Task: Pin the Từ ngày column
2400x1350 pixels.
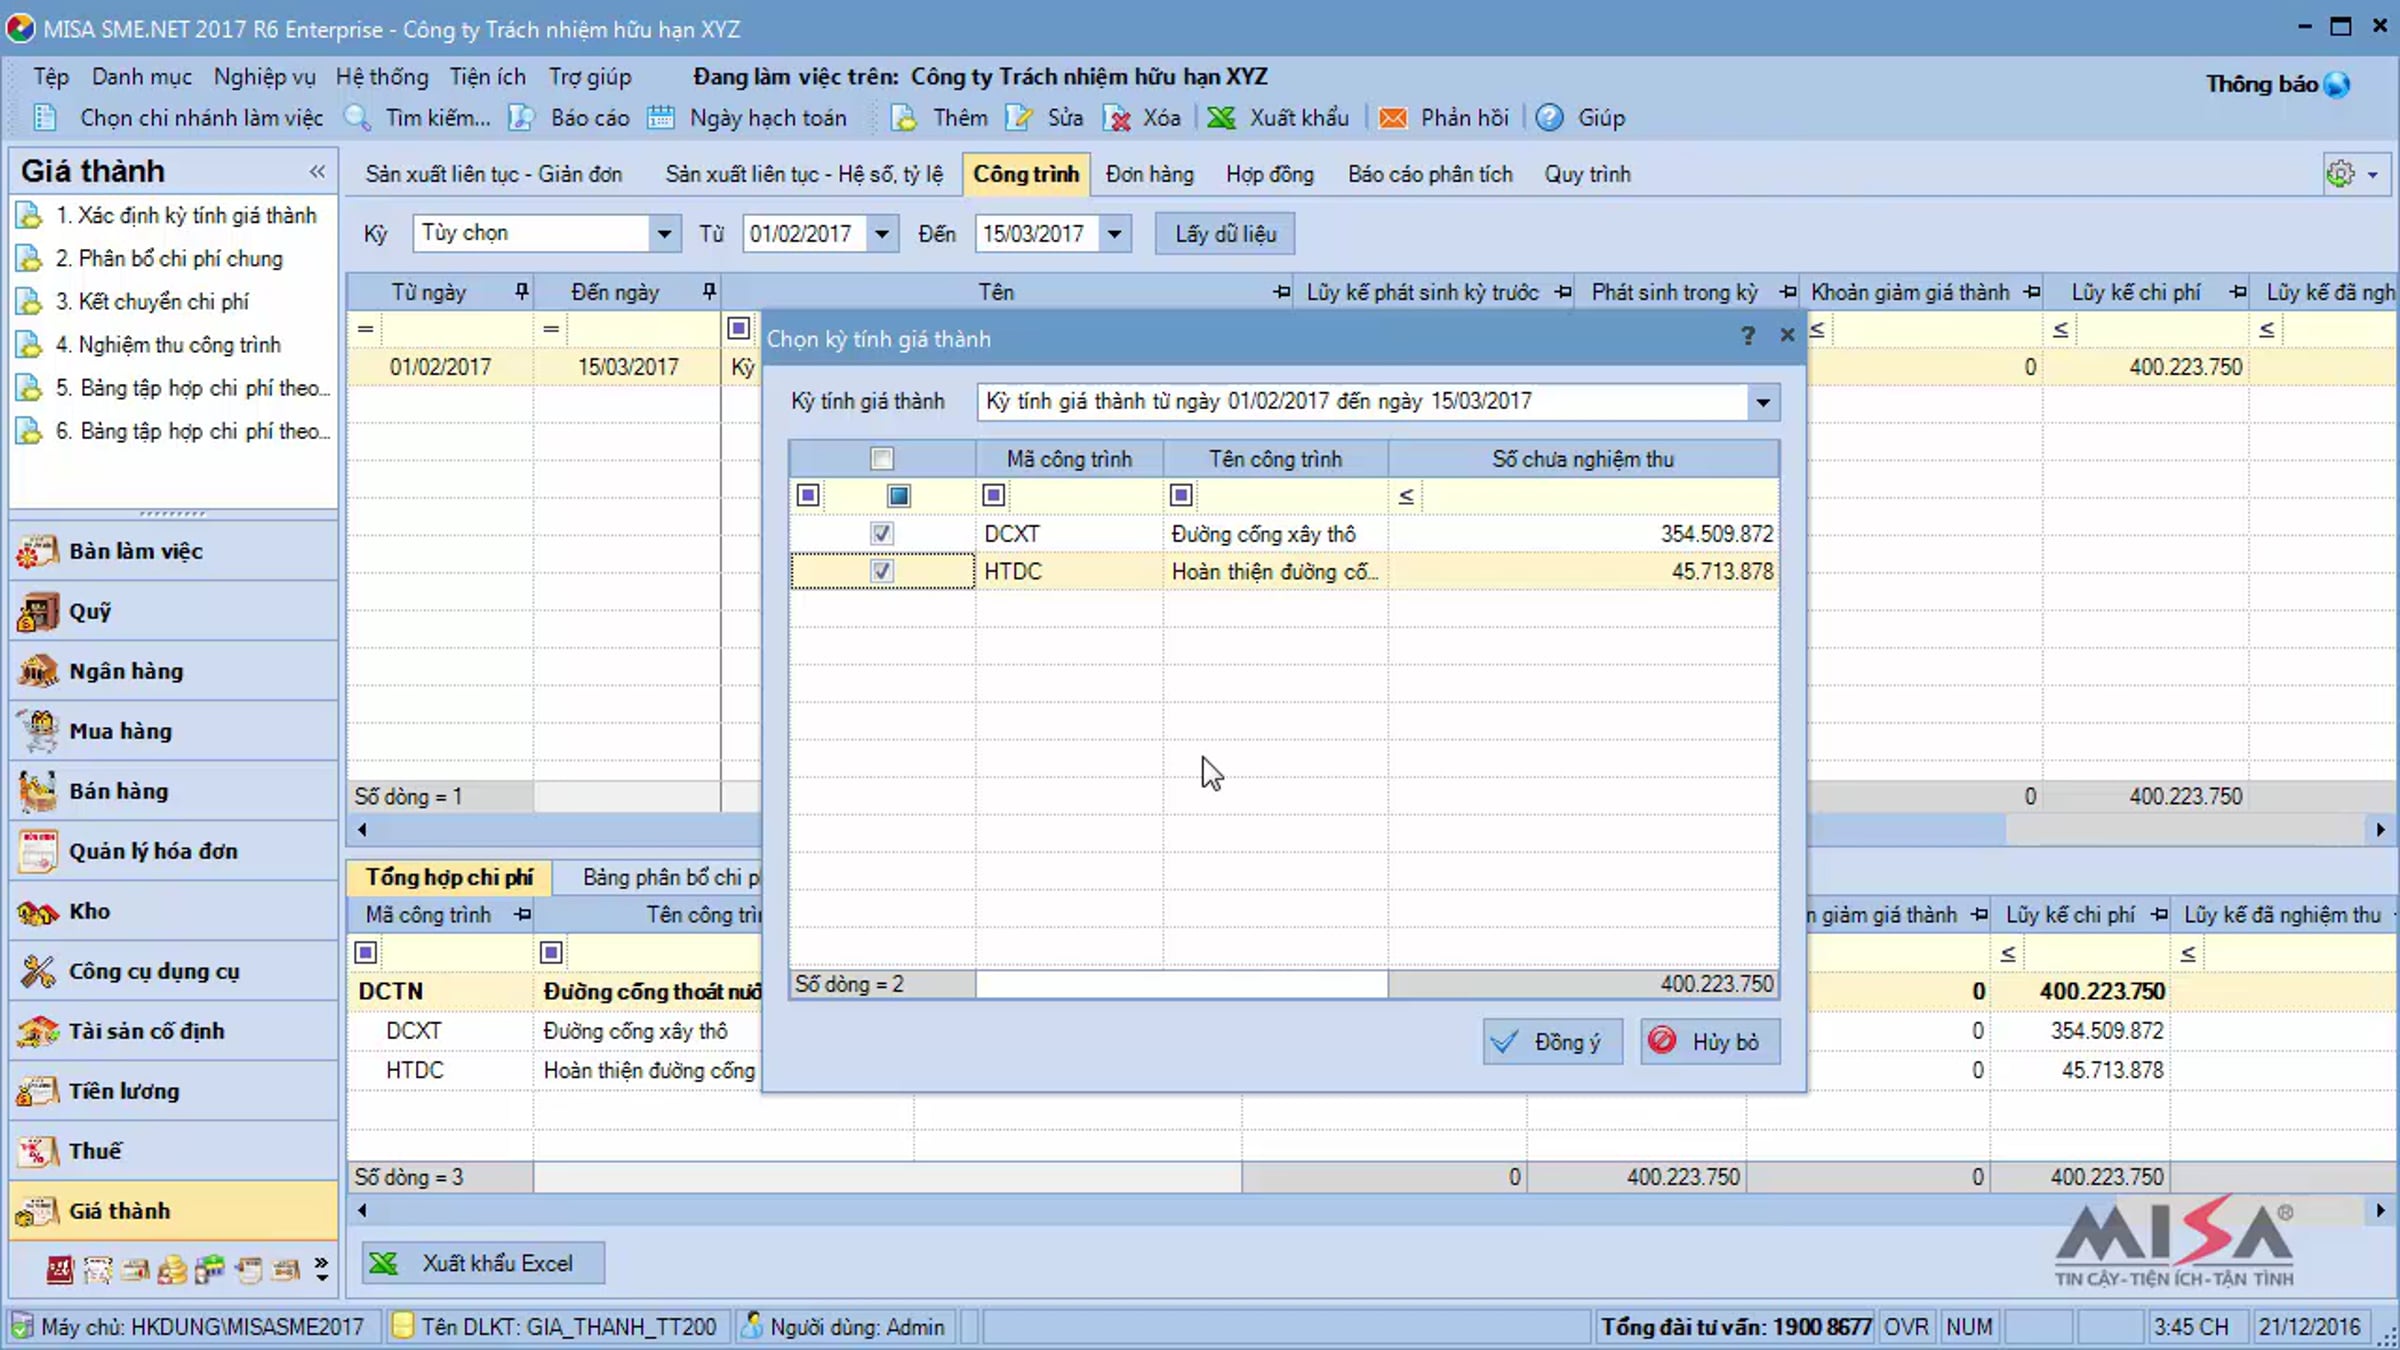Action: [521, 291]
